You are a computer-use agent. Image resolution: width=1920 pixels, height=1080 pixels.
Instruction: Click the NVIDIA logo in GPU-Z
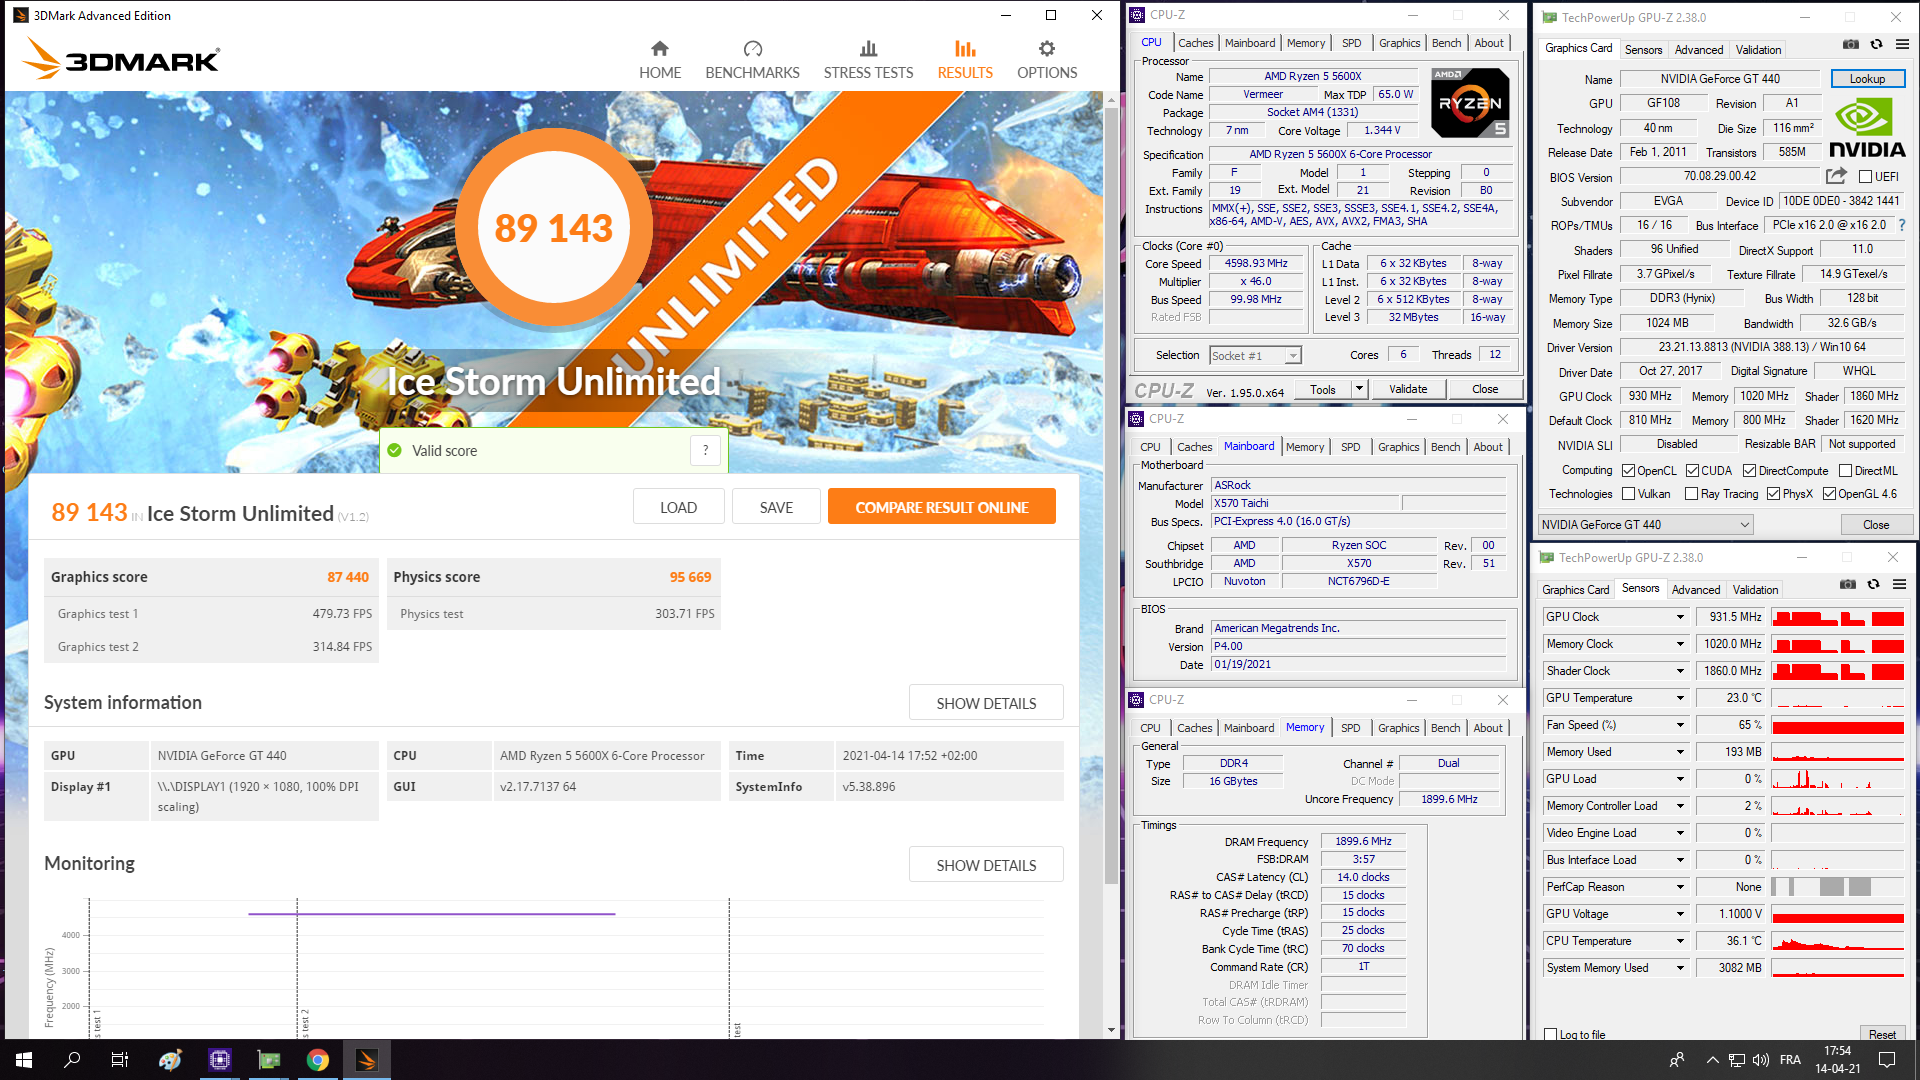coord(1867,128)
